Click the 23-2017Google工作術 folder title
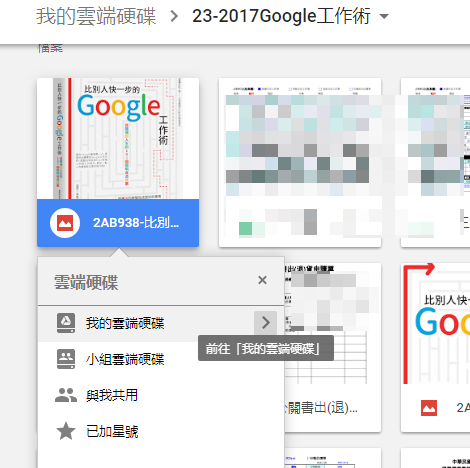Screen dimensions: 470x468 pyautogui.click(x=281, y=16)
